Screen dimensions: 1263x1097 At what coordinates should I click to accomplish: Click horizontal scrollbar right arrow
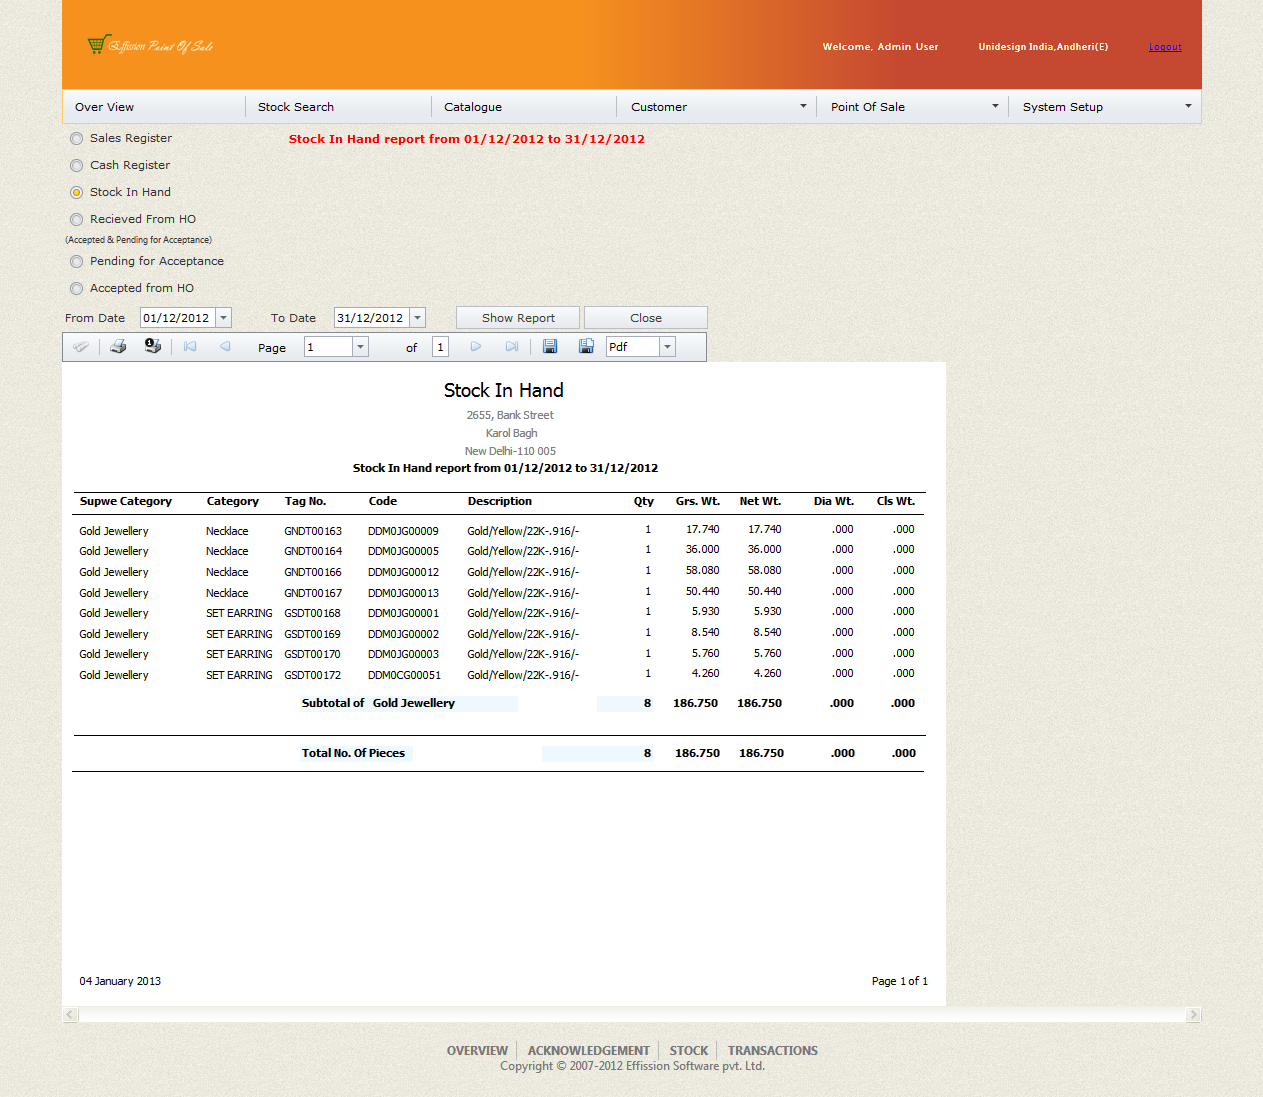point(1193,1015)
